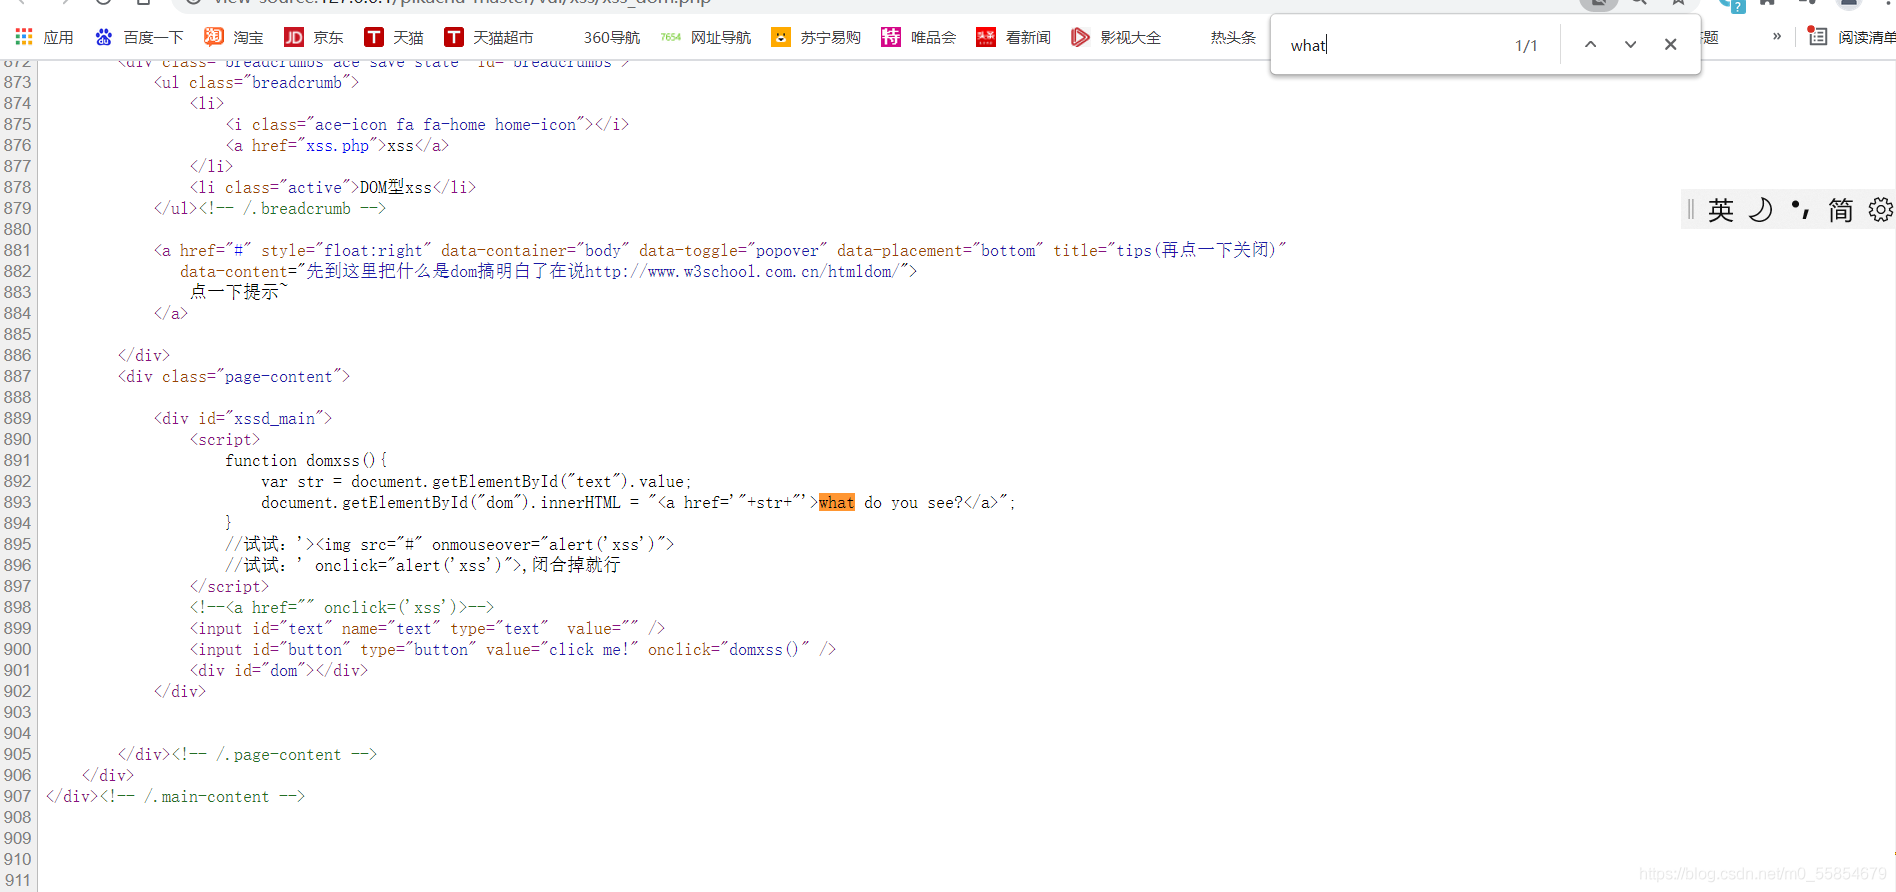
Task: Click the 影视大全 bookmark
Action: coord(1116,37)
